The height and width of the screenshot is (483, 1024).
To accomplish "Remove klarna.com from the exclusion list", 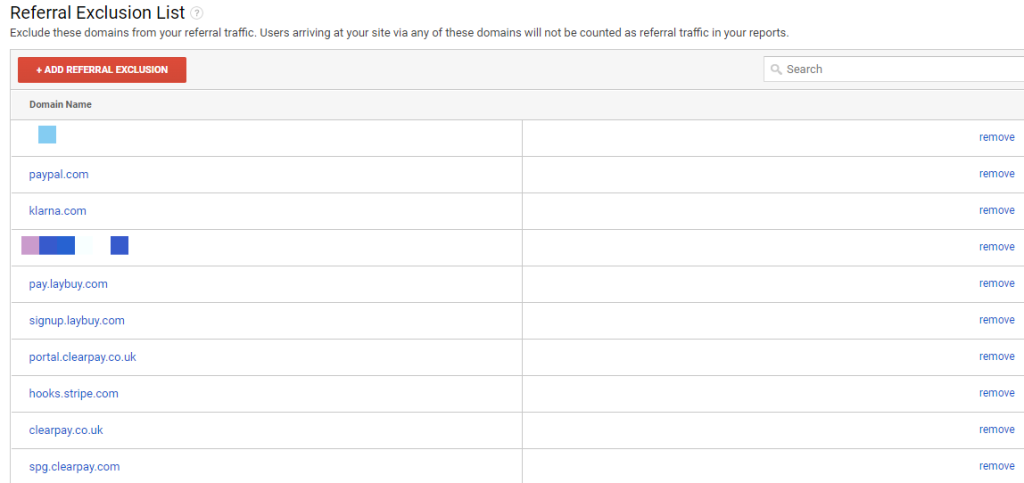I will 996,210.
